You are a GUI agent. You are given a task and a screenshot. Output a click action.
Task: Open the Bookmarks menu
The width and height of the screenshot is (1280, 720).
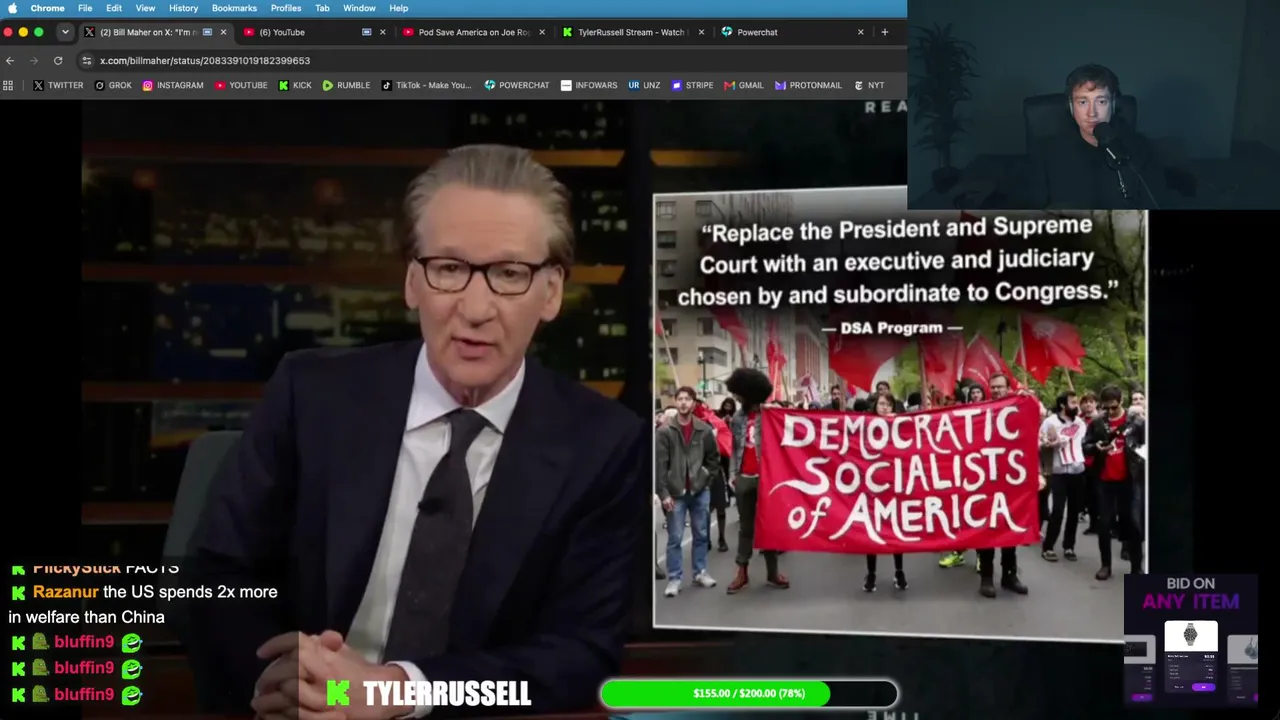(234, 8)
